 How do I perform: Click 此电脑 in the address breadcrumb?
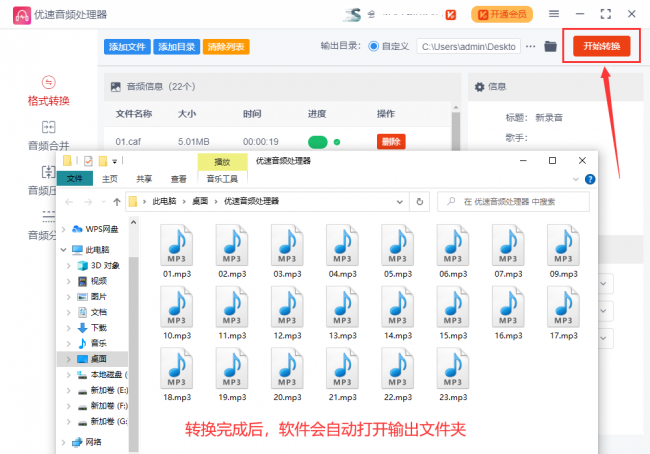164,202
